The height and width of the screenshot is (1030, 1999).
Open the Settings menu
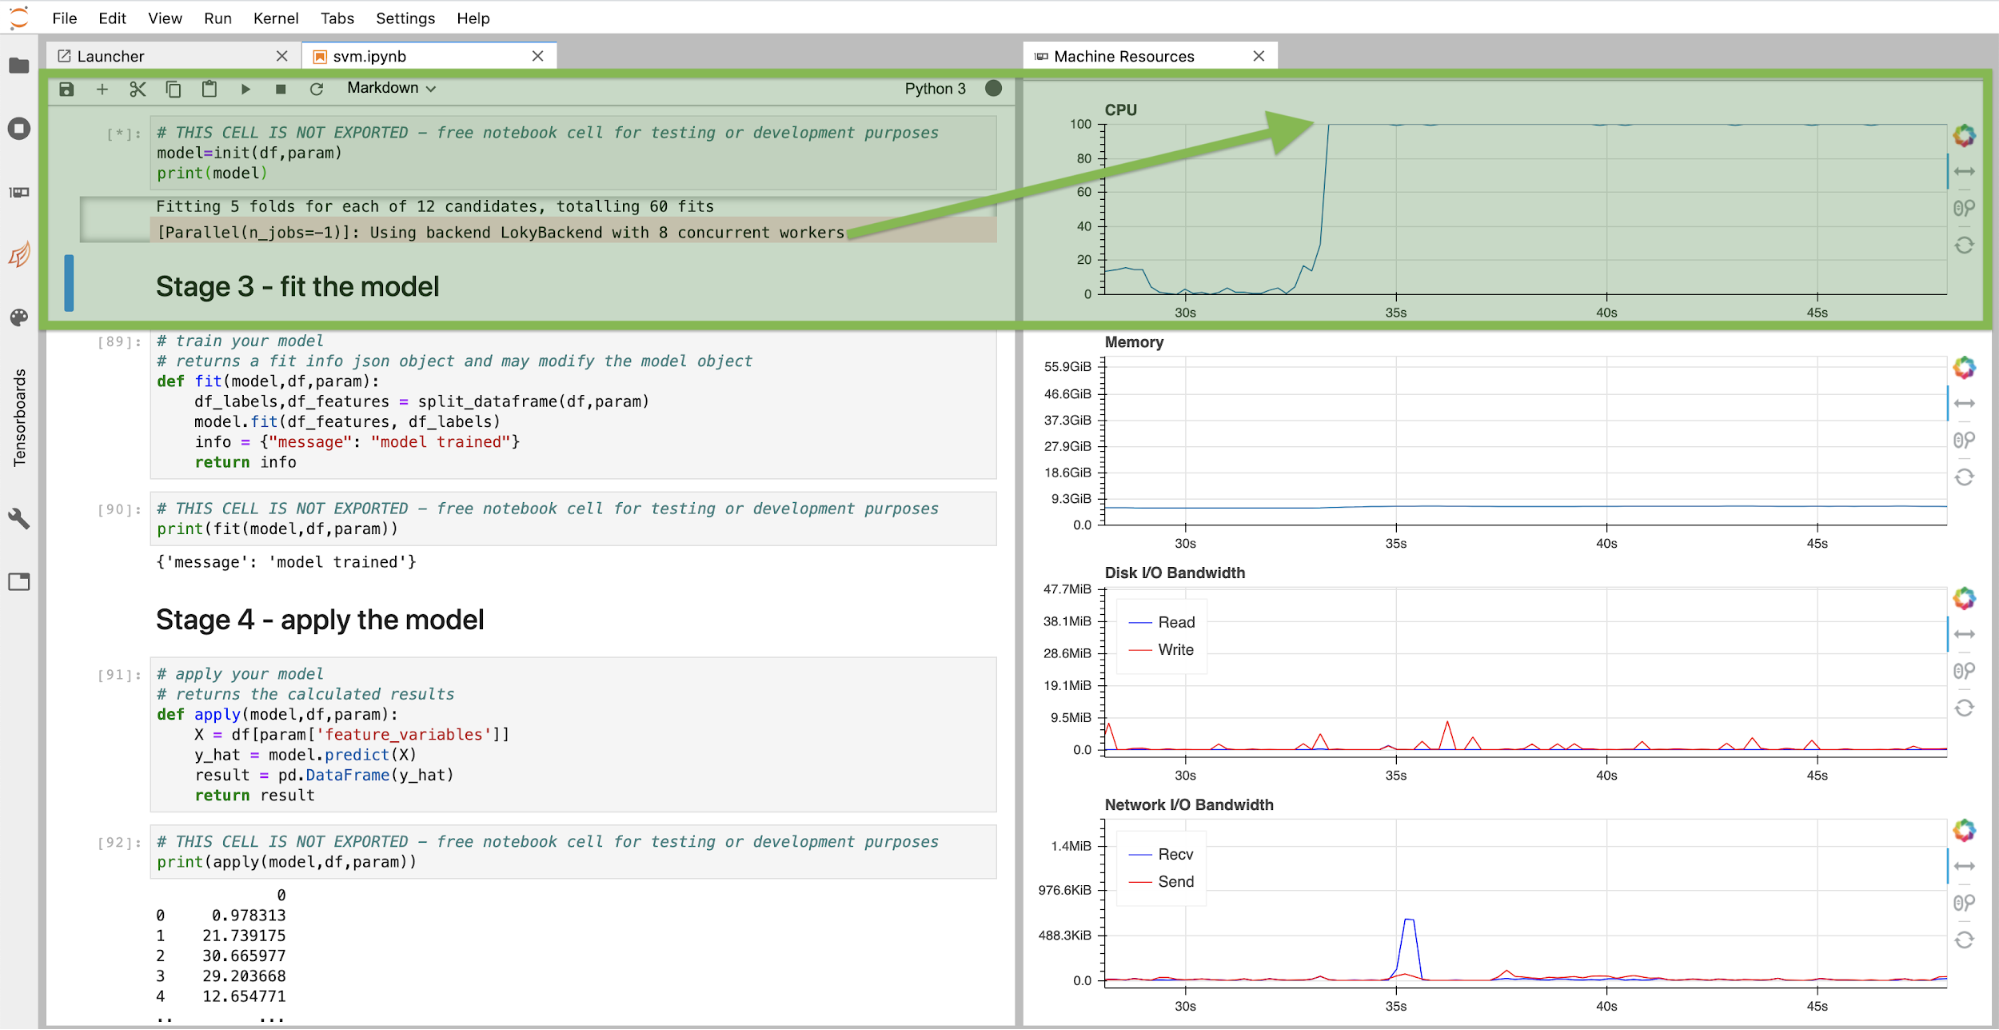point(405,18)
